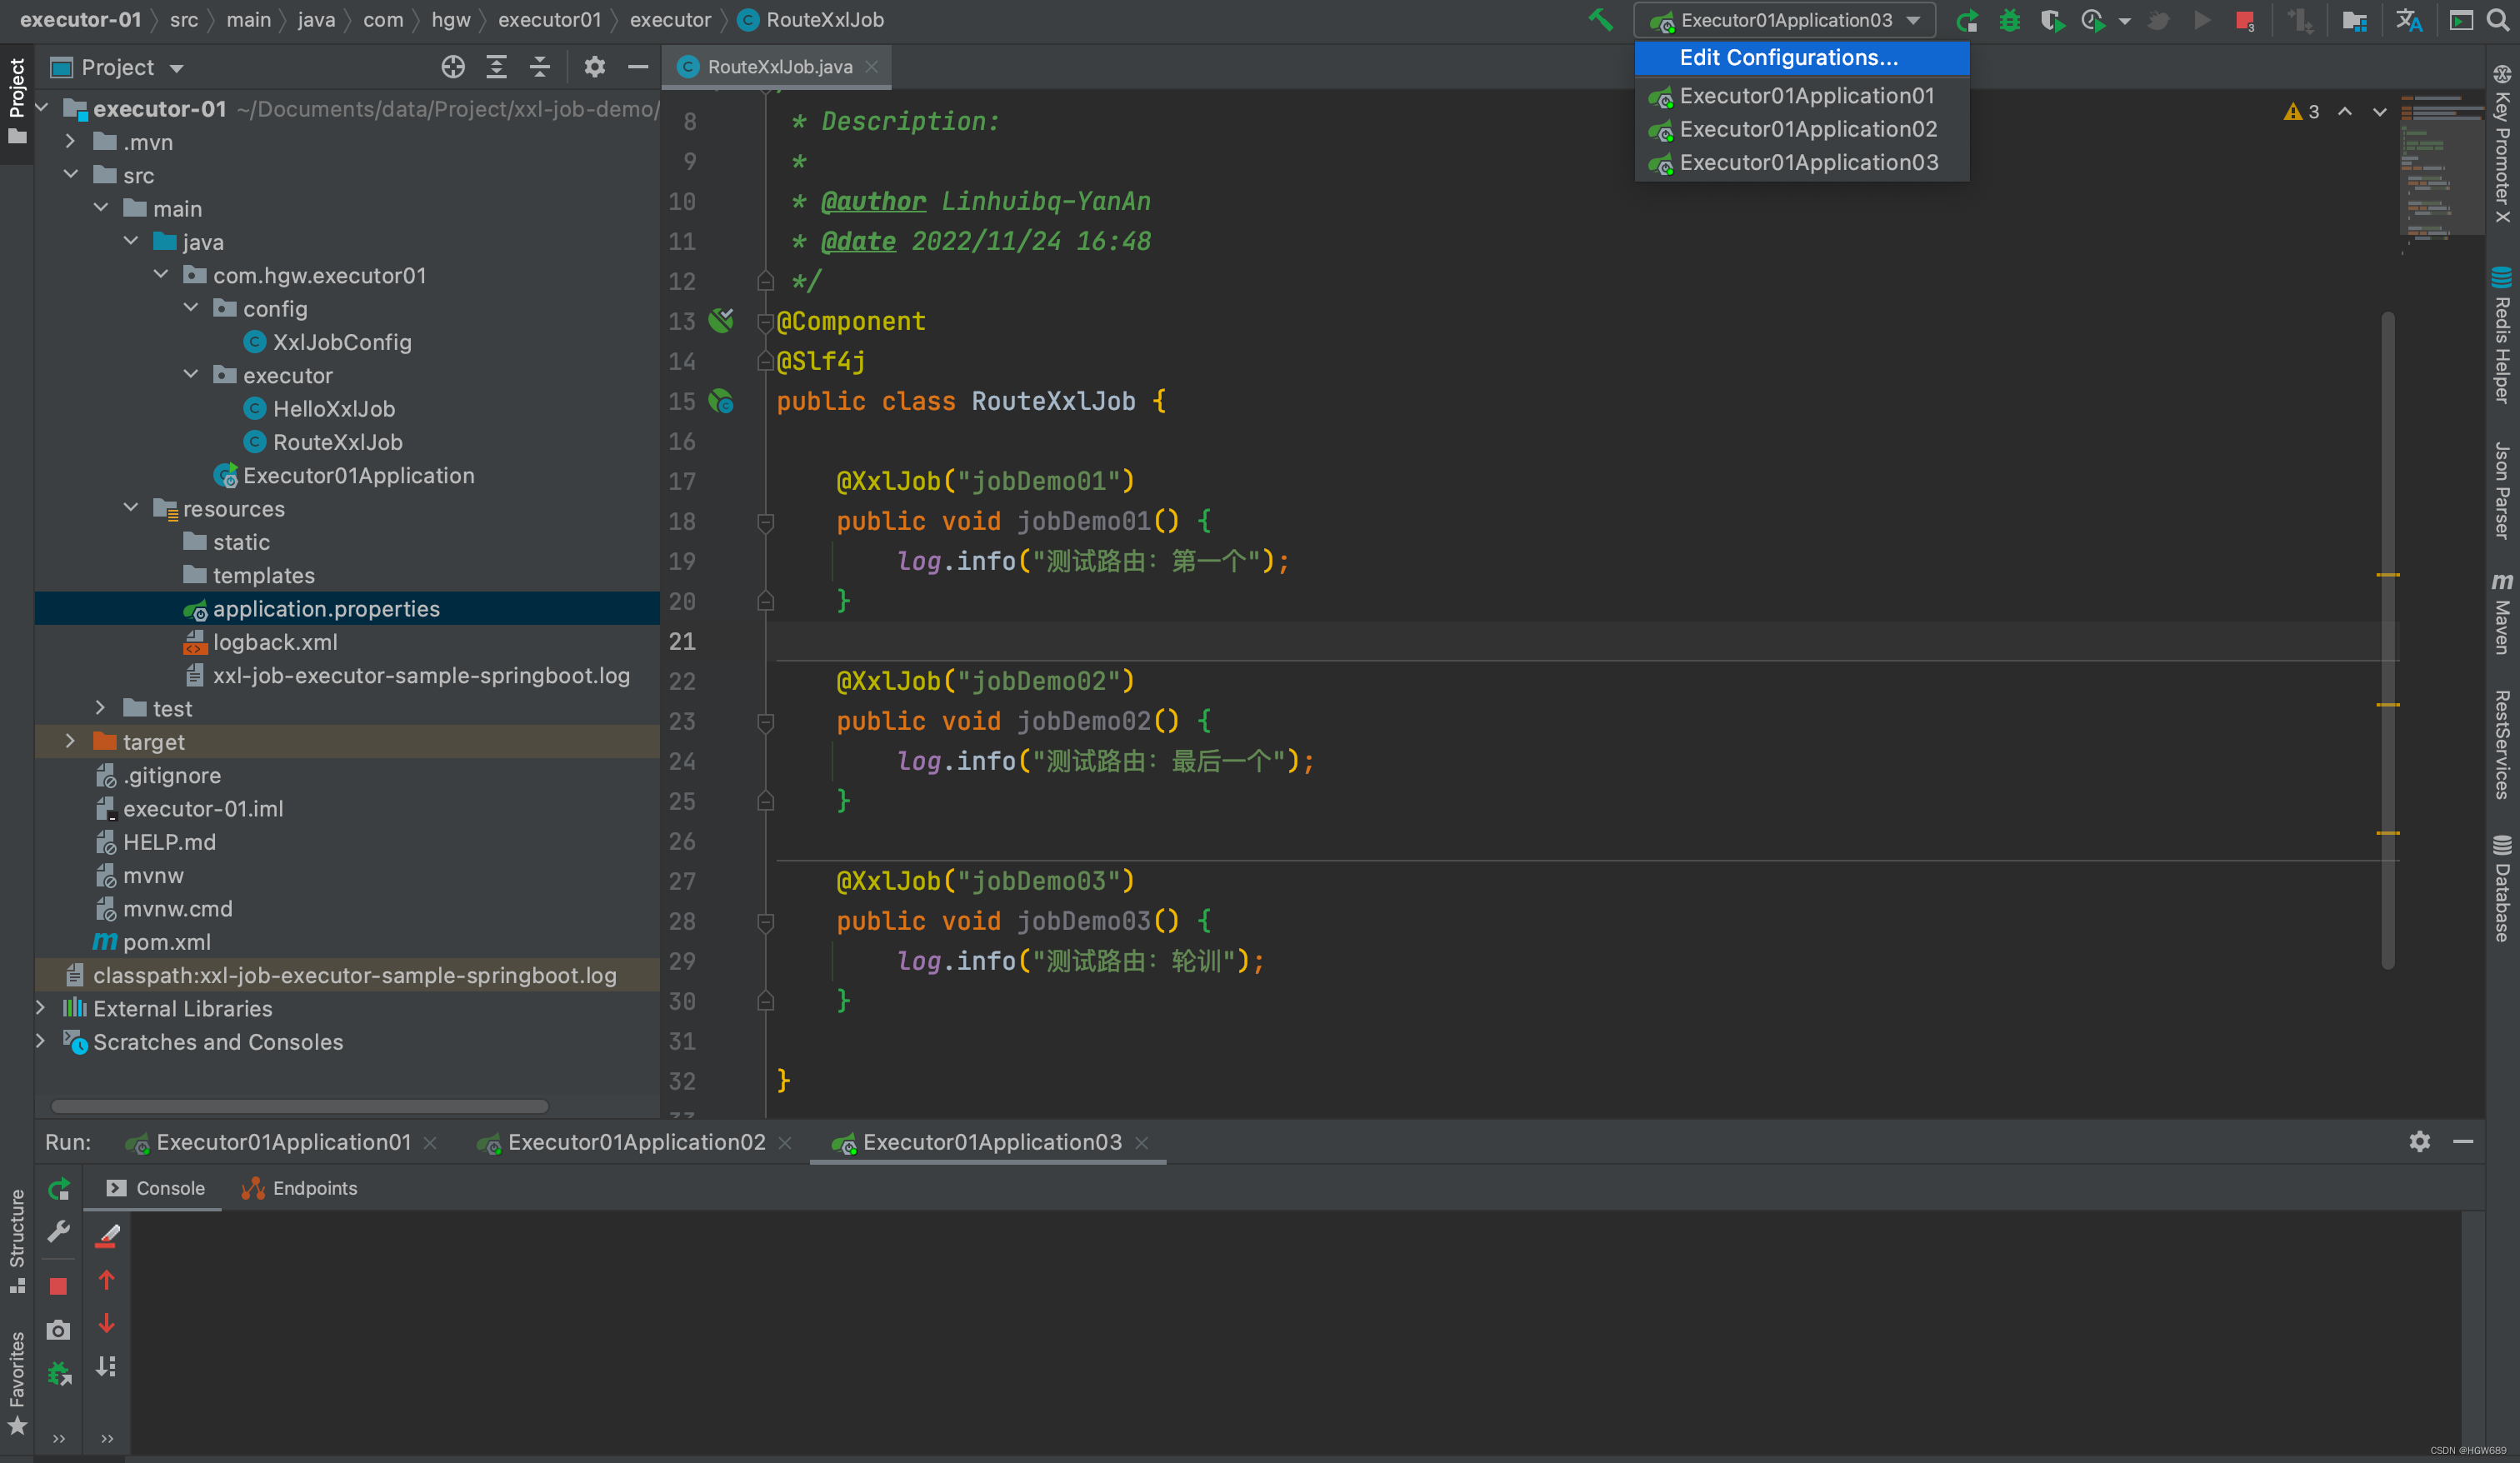Hide the Project panel with minus icon

[x=638, y=67]
